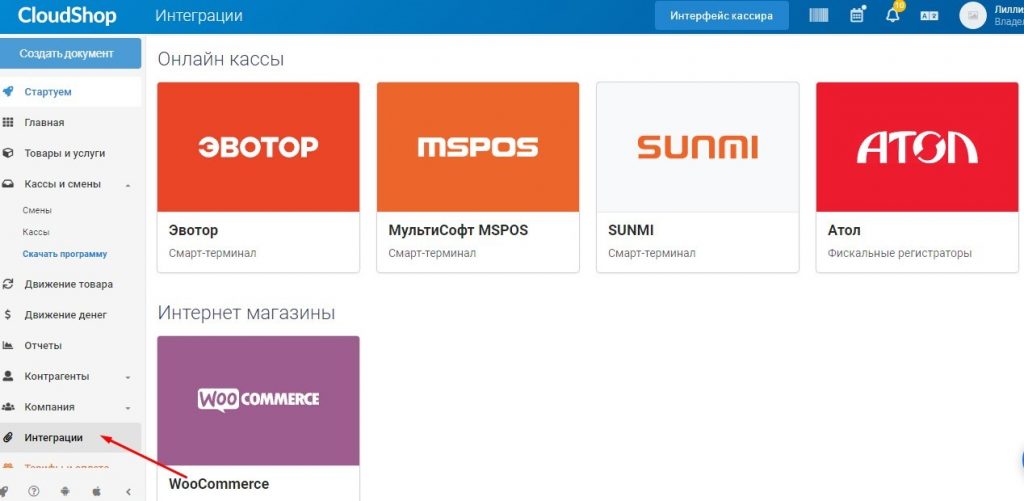Open Товары и услуги menu item
Screen dimensions: 1024x501
click(65, 154)
